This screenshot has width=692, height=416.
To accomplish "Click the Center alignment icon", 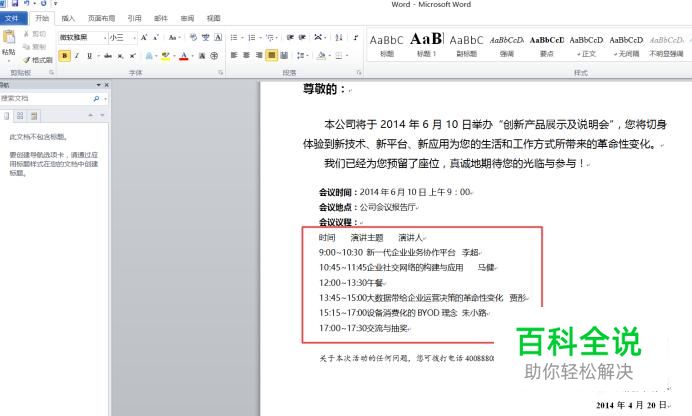I will [247, 55].
